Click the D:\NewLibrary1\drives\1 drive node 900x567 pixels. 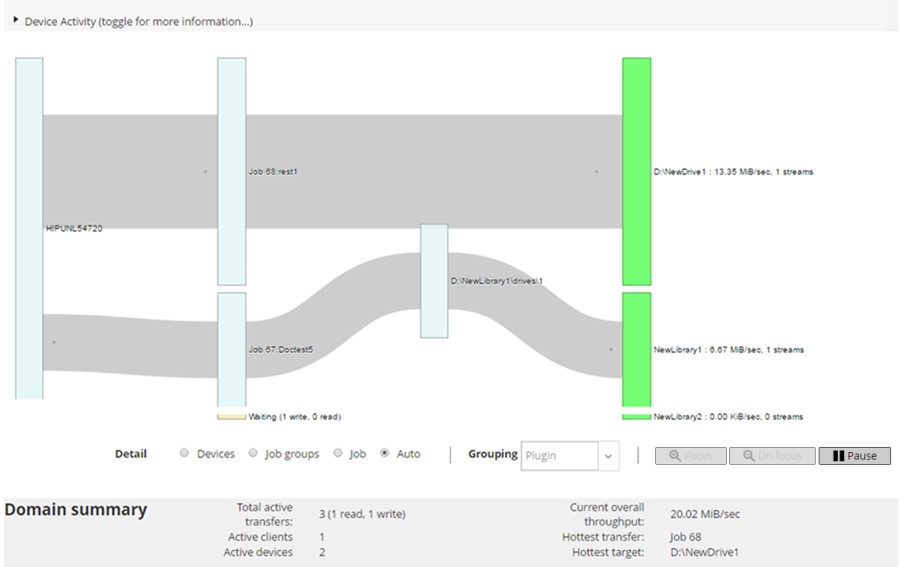click(434, 281)
